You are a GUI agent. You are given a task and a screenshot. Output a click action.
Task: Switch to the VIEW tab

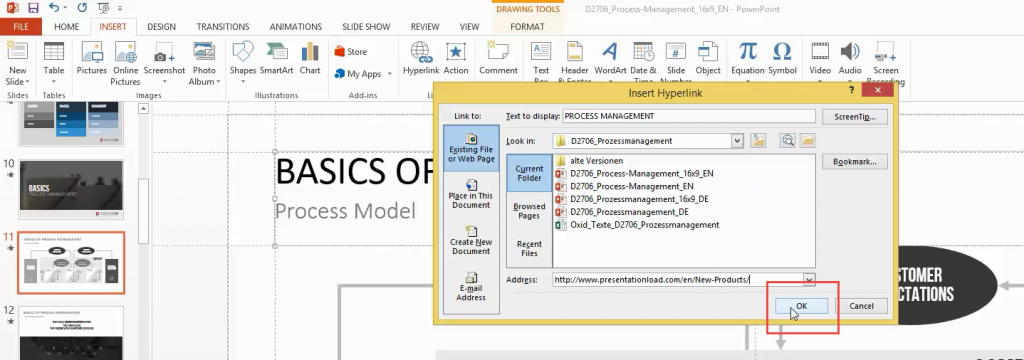coord(469,27)
